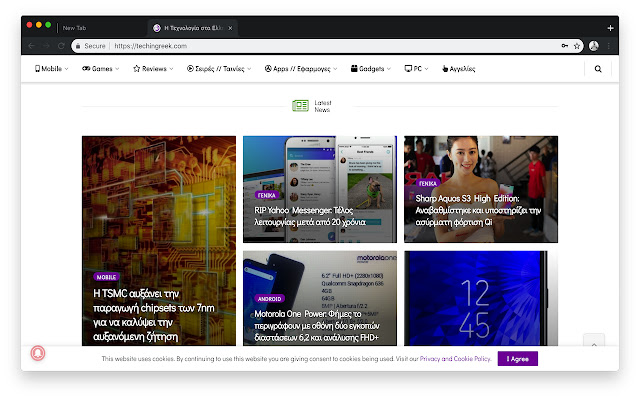Click the saved password key icon
Image resolution: width=640 pixels, height=400 pixels.
[564, 46]
